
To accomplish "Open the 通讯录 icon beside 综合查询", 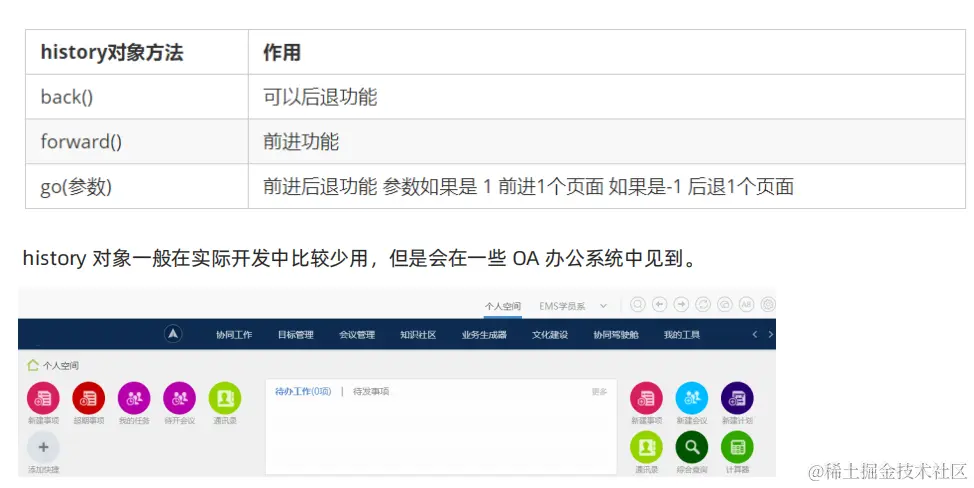I will [646, 447].
